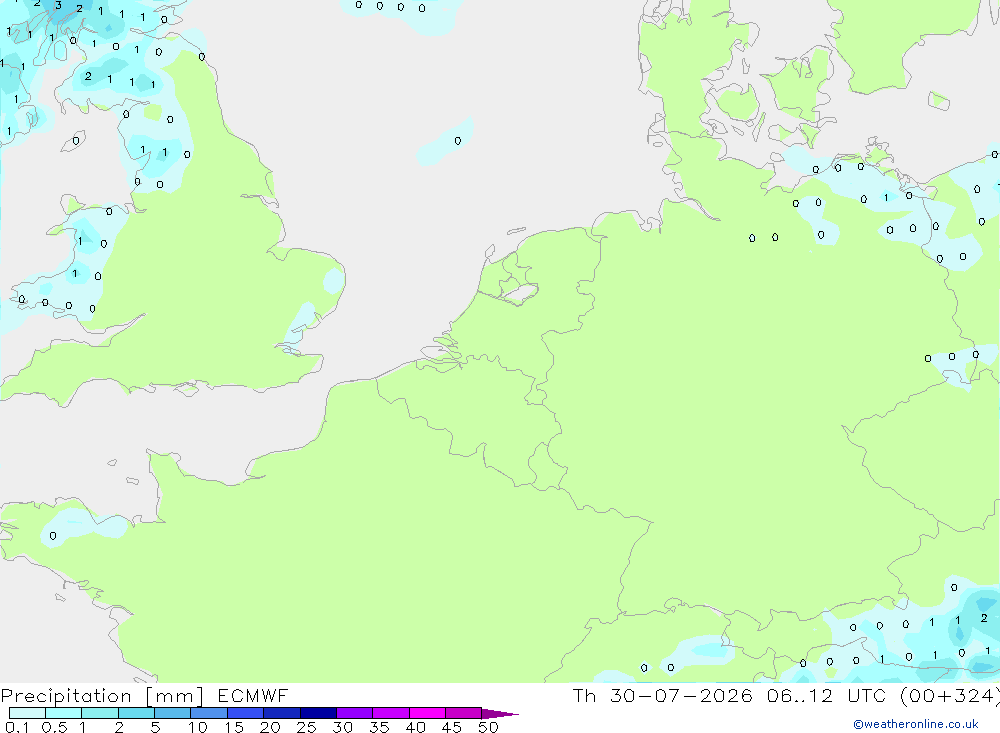Click the legend label "30"
The height and width of the screenshot is (733, 1000).
(342, 727)
